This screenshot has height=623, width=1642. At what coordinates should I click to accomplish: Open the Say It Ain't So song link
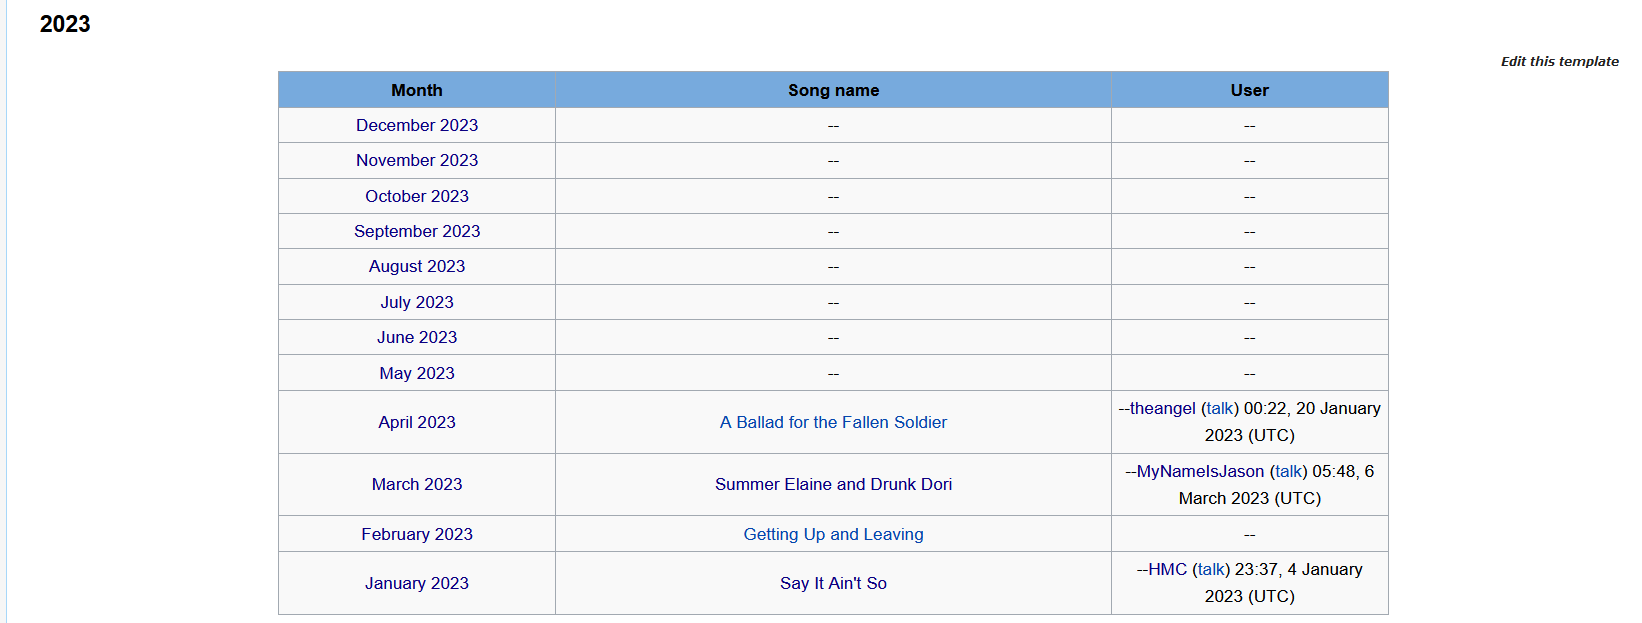833,583
